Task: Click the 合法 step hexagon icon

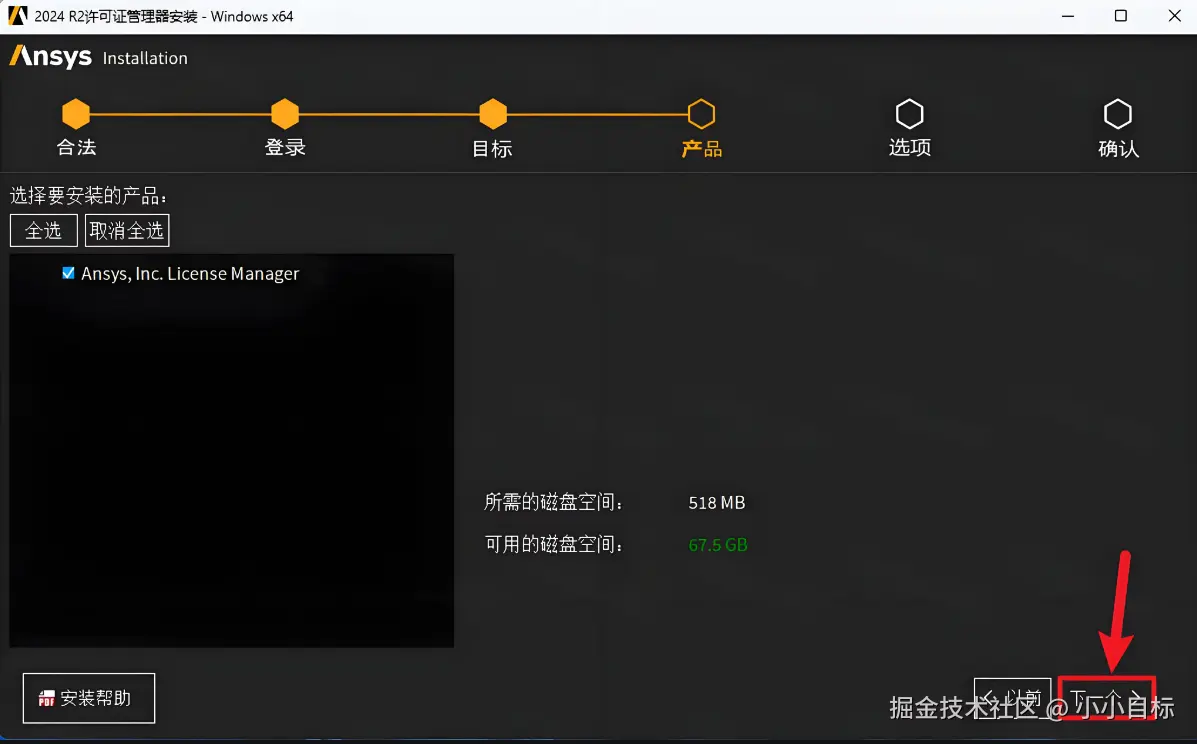Action: 76,114
